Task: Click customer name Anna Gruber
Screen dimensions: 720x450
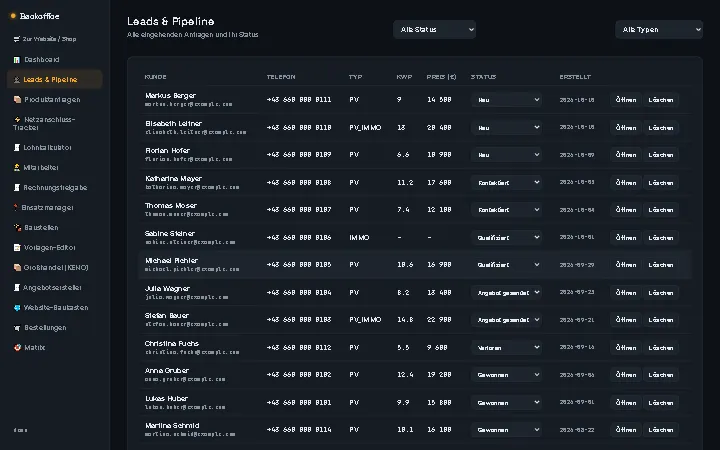Action: pos(167,371)
